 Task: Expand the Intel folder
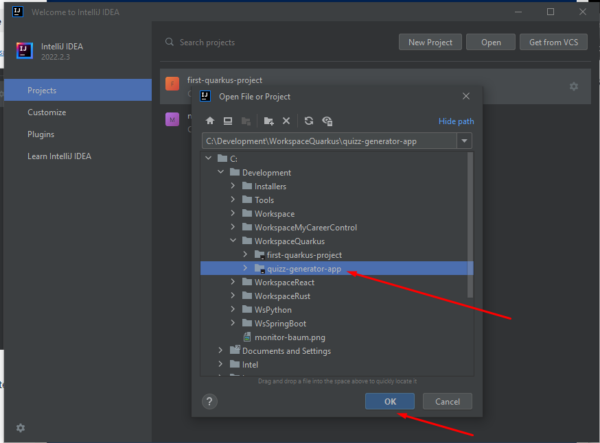pos(220,364)
